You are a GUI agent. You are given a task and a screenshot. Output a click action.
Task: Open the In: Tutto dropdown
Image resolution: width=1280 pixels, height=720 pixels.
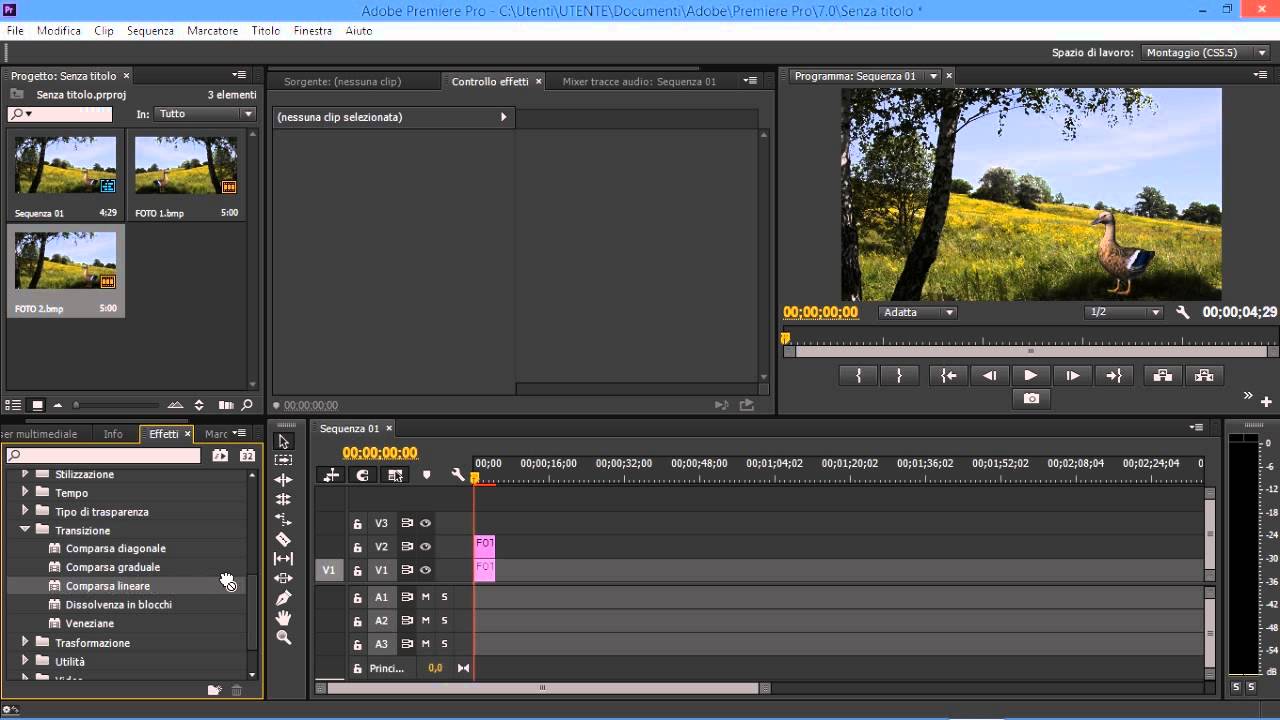[x=206, y=114]
